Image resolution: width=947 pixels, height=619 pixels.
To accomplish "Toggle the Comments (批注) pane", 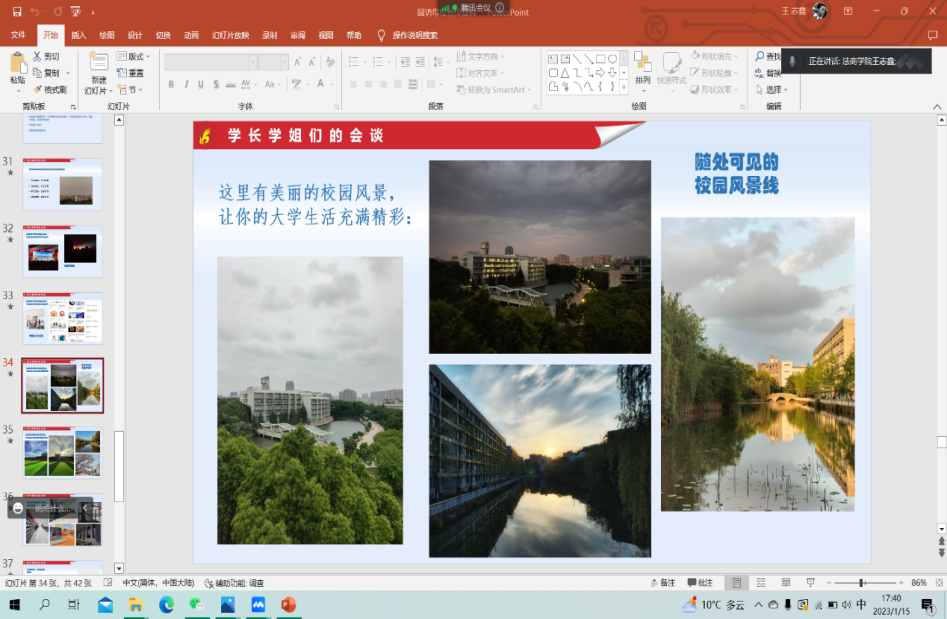I will point(699,583).
